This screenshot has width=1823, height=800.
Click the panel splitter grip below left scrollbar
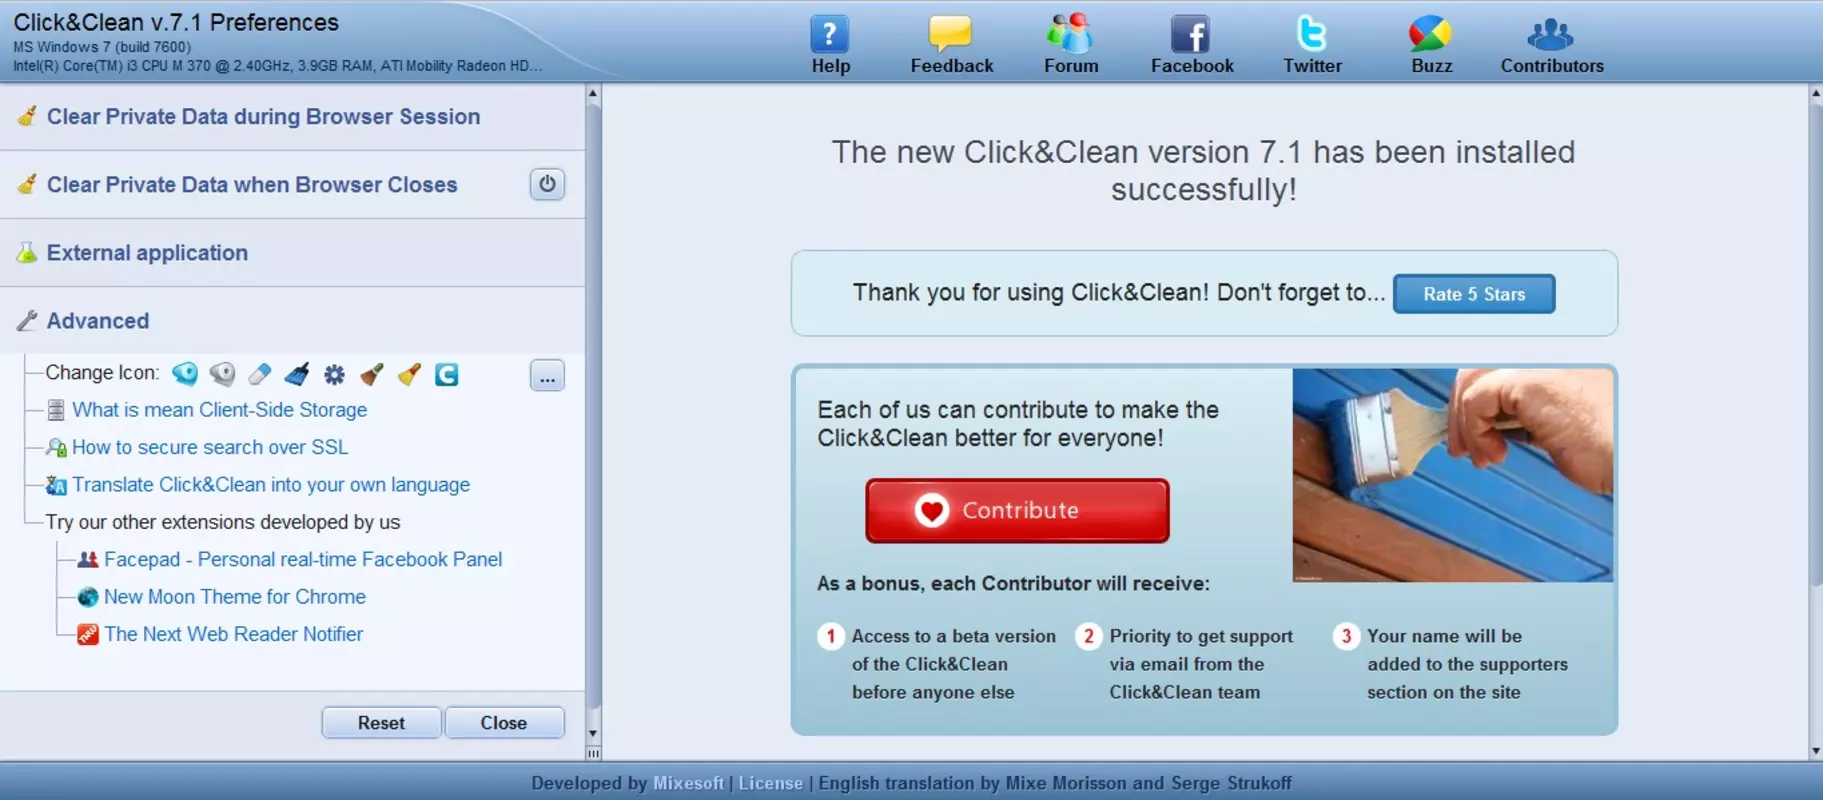coord(593,753)
